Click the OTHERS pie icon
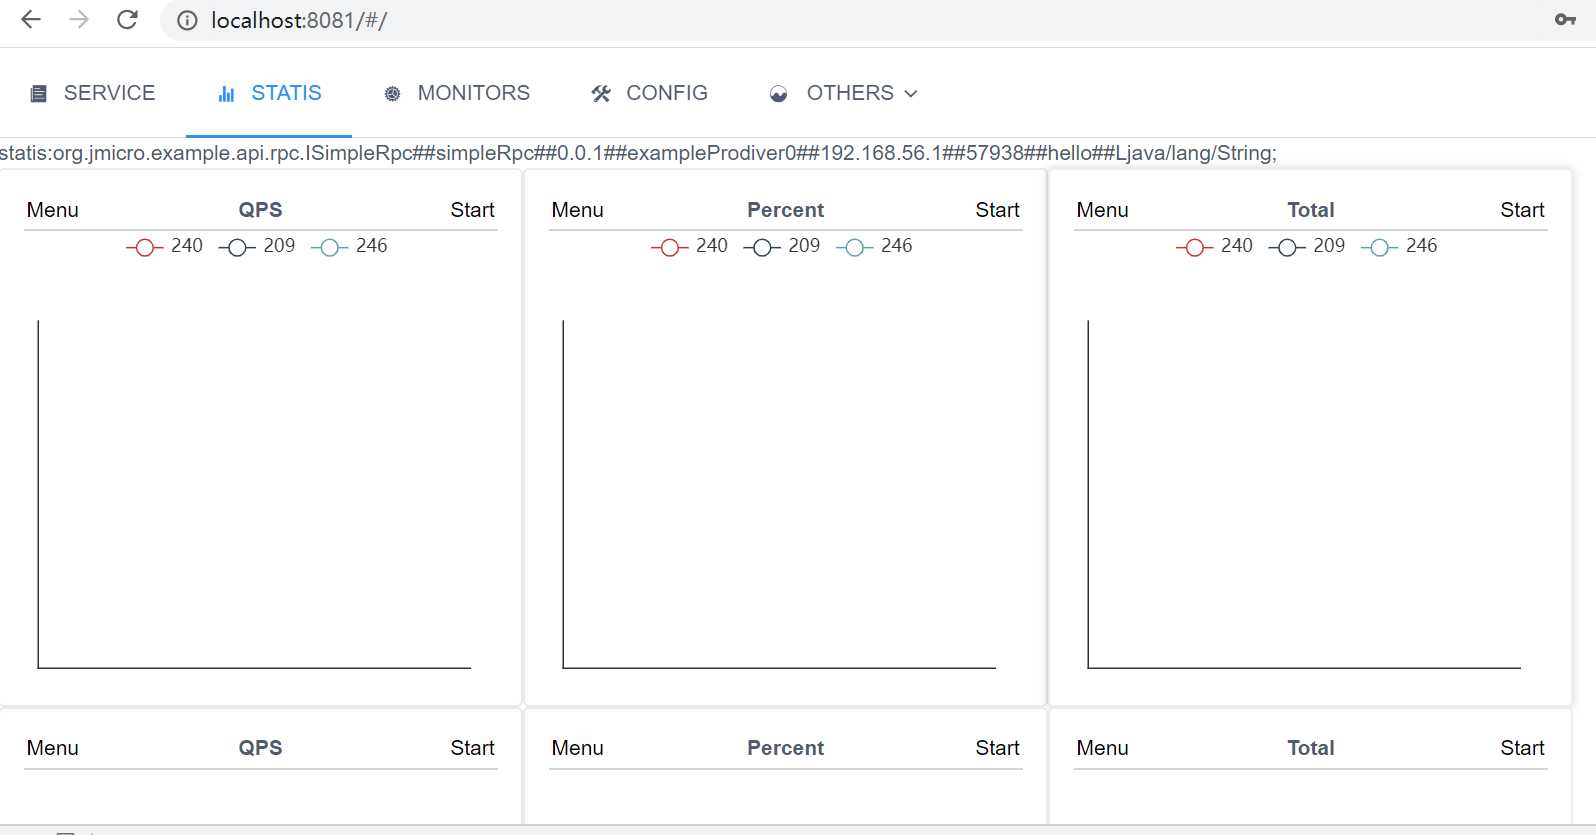Viewport: 1596px width, 835px height. tap(779, 94)
